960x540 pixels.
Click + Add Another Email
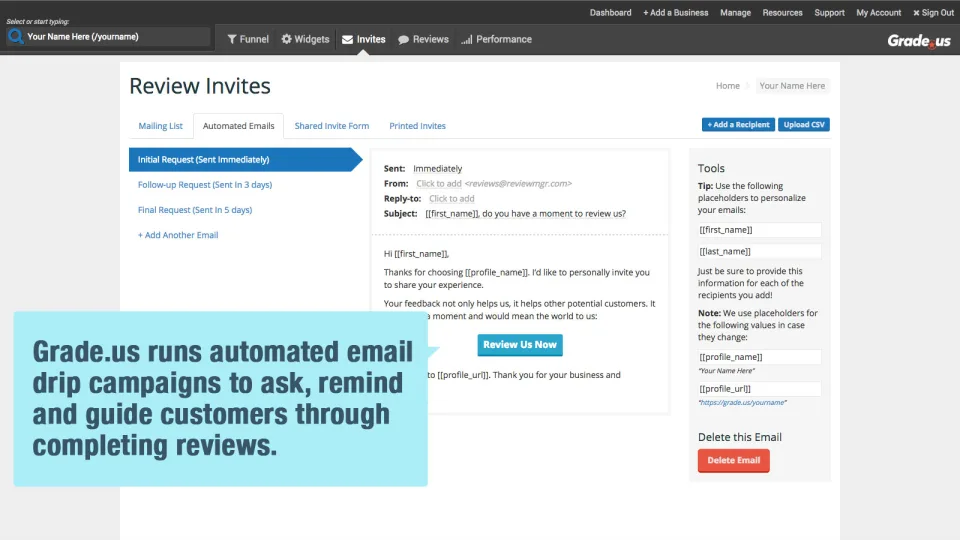coord(178,234)
